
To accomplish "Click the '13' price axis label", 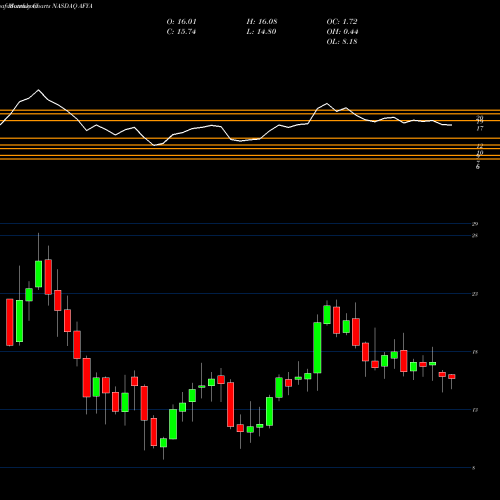I will pos(475,410).
